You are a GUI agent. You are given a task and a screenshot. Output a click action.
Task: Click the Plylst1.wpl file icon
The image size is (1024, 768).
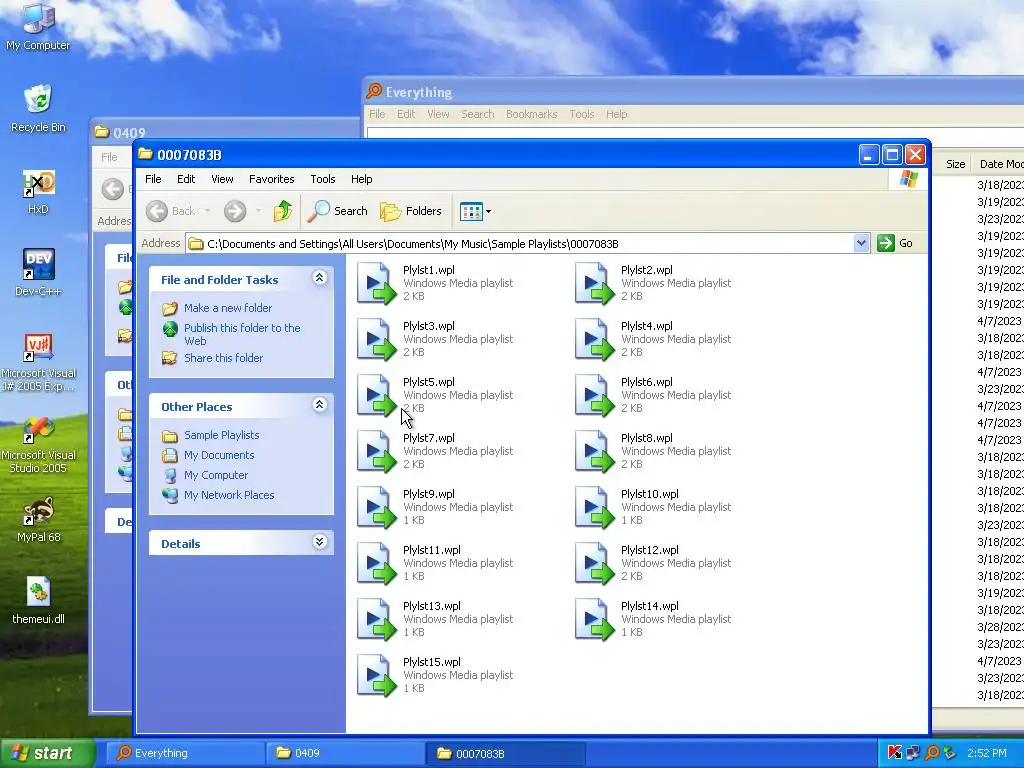click(x=376, y=283)
